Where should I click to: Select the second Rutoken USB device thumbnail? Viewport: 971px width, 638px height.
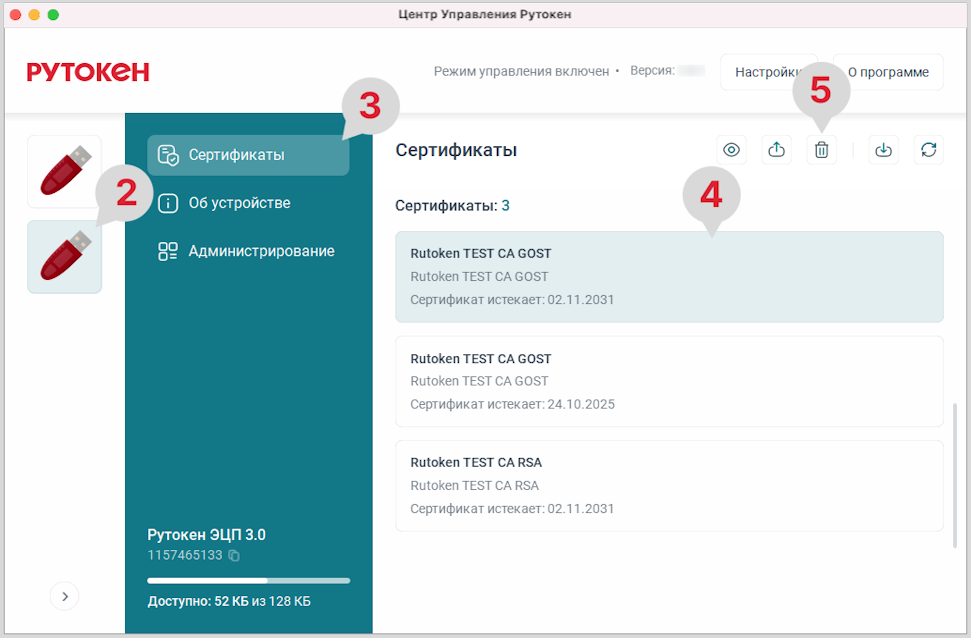(65, 257)
